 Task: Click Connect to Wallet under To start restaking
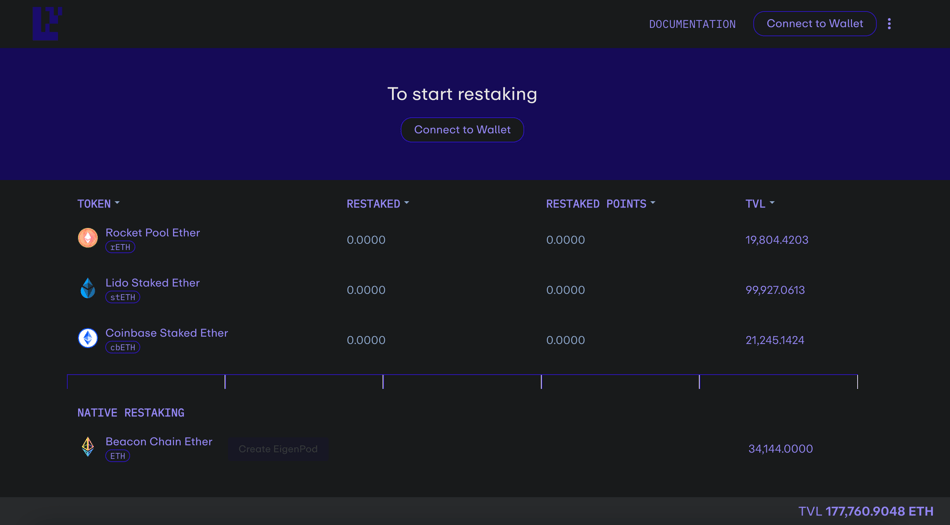point(462,130)
